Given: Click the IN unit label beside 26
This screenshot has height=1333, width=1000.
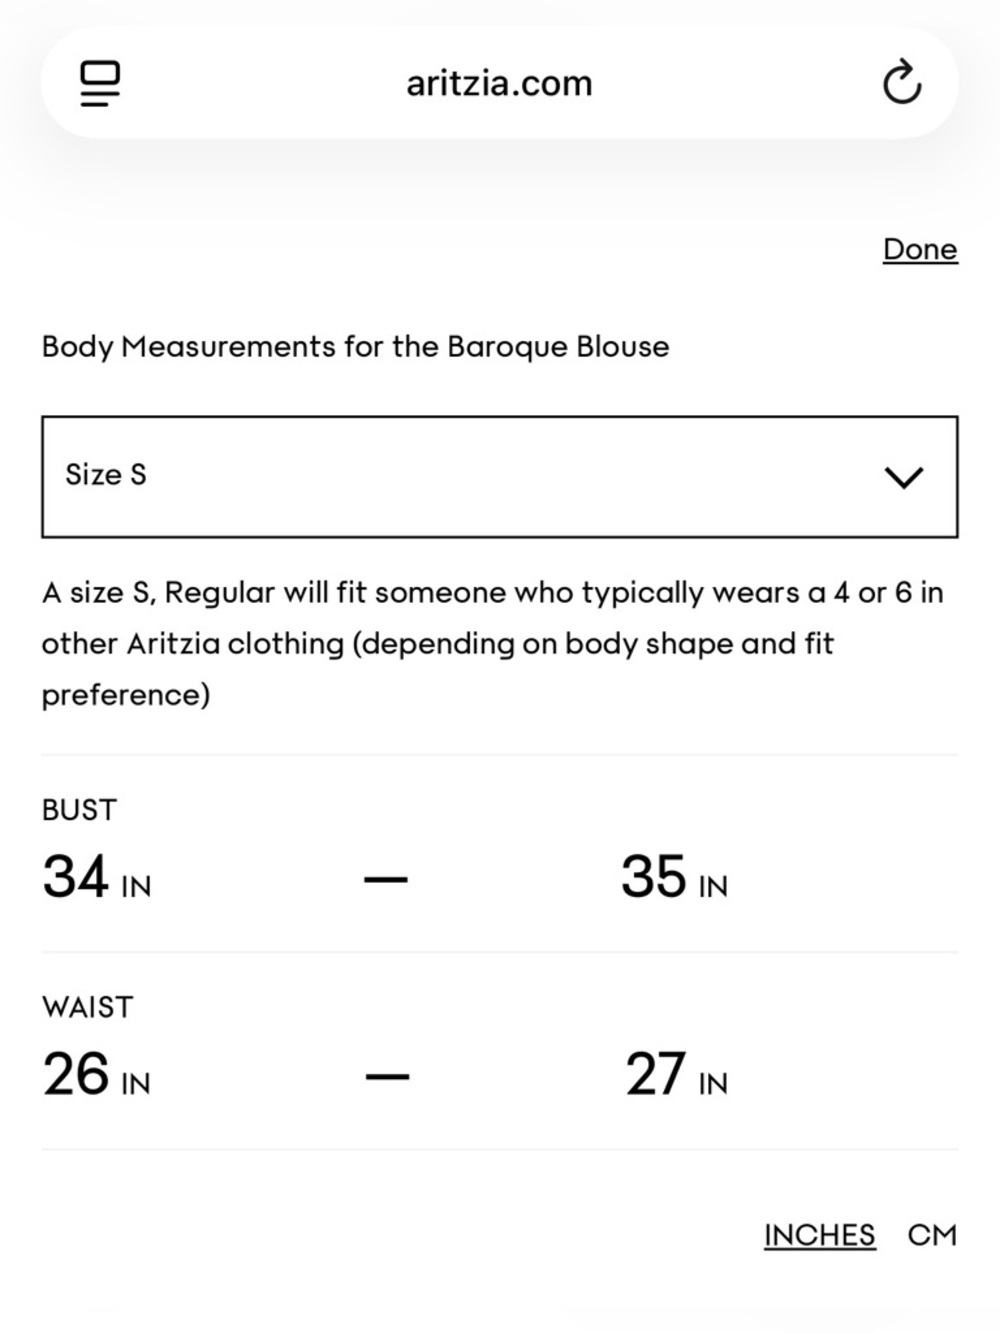Looking at the screenshot, I should click(136, 1084).
